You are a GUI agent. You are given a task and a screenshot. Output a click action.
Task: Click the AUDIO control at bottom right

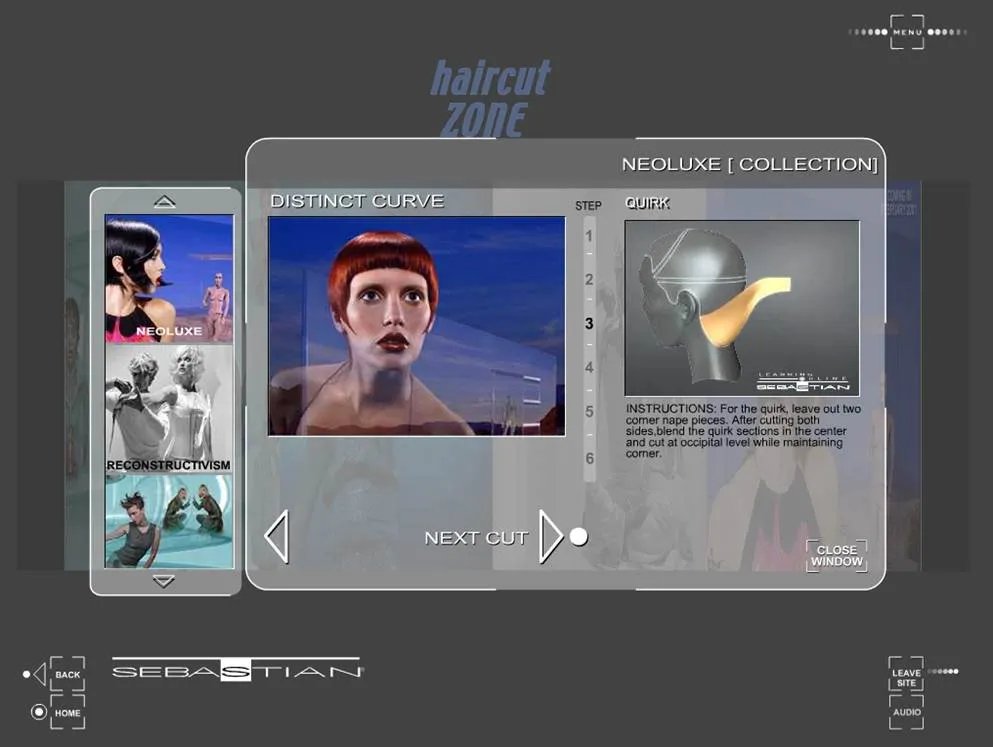coord(908,712)
